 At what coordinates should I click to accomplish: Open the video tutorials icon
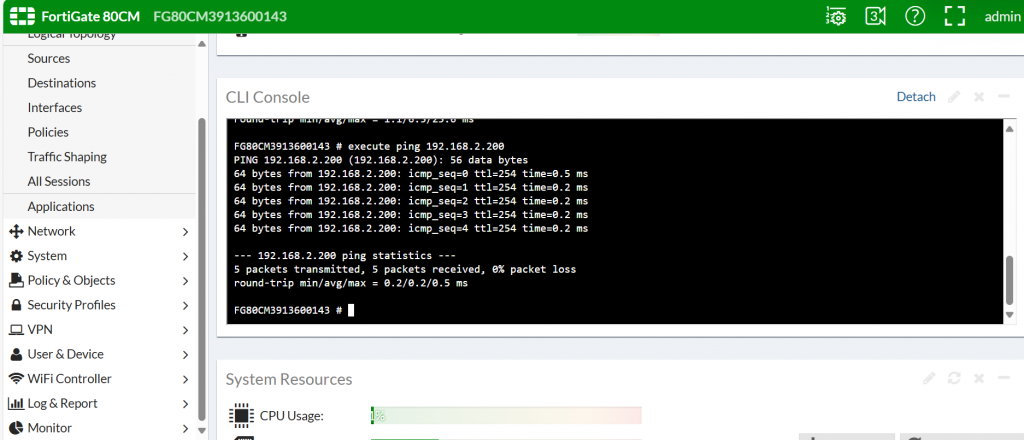click(x=875, y=16)
